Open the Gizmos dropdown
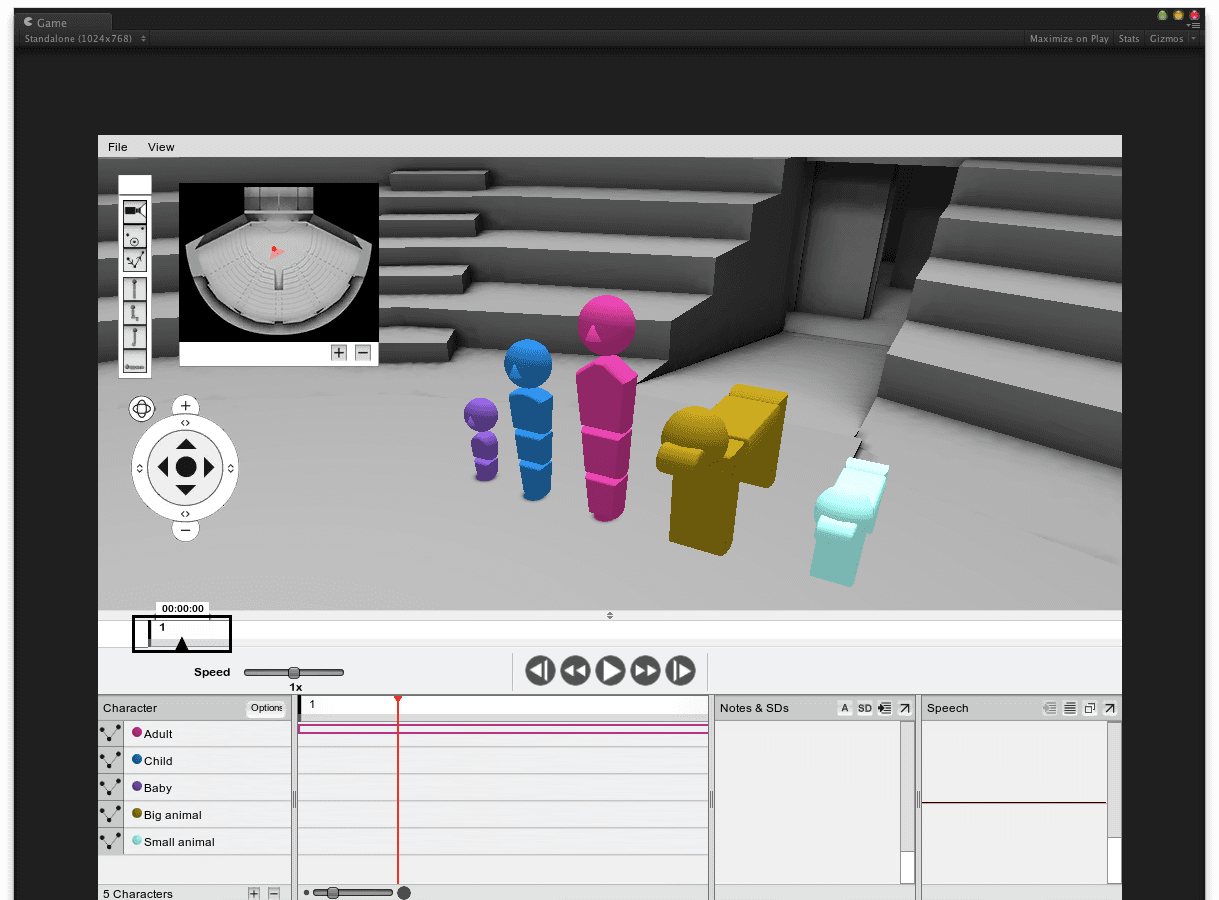Screen dimensions: 1219x900 (1172, 39)
